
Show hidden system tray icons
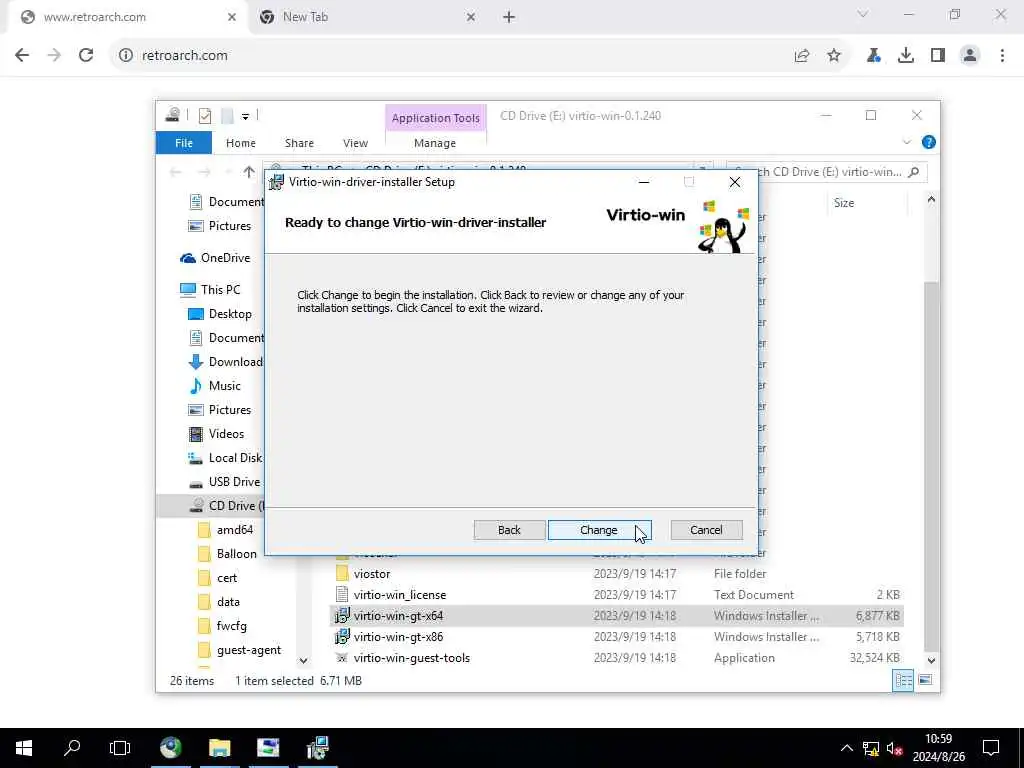(x=846, y=748)
